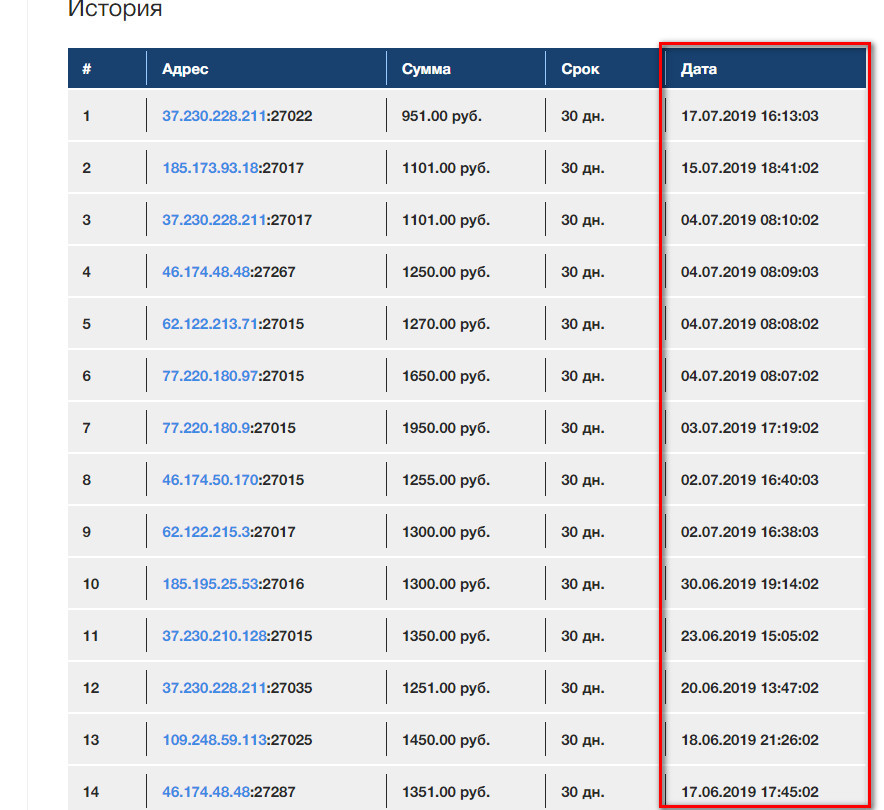Select date 02.07.2019 16:38:03
This screenshot has width=884, height=810.
click(749, 532)
